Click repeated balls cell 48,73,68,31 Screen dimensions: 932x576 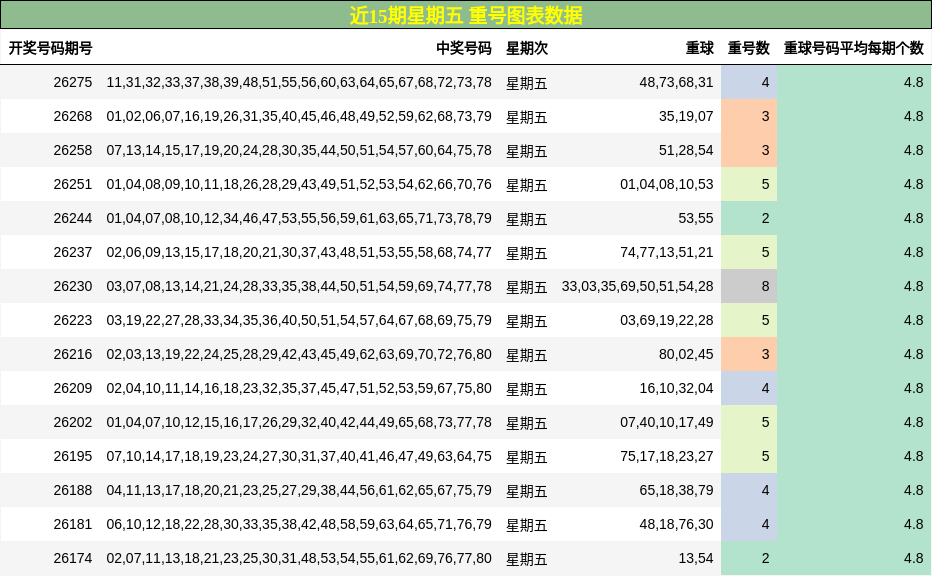click(x=676, y=82)
